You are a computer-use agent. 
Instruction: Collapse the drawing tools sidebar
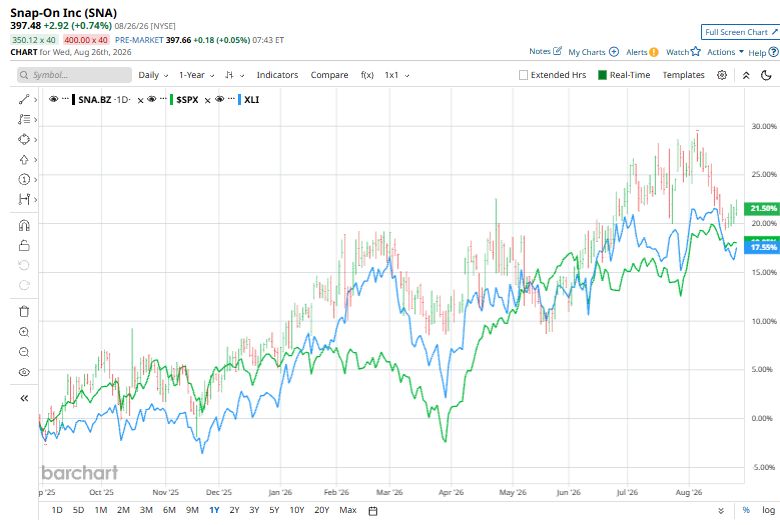[24, 398]
